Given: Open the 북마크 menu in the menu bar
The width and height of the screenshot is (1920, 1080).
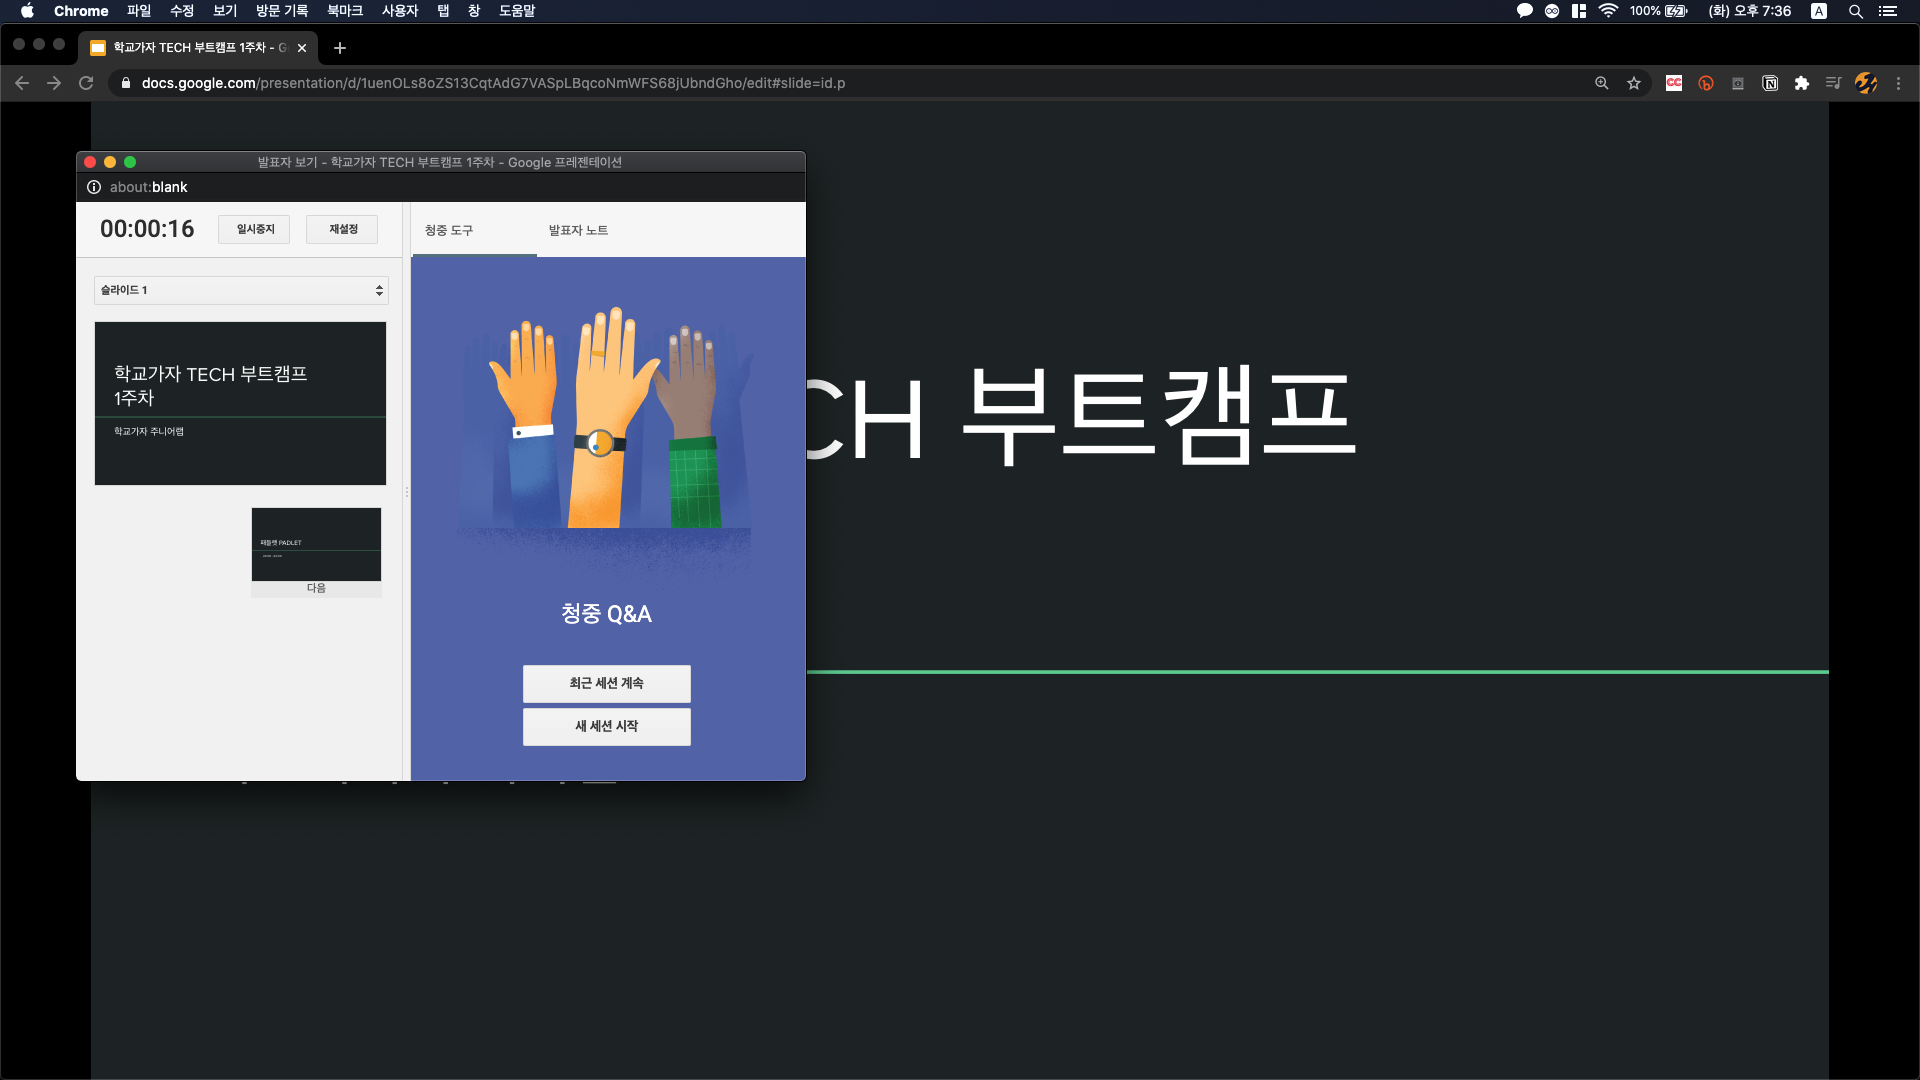Looking at the screenshot, I should tap(345, 11).
